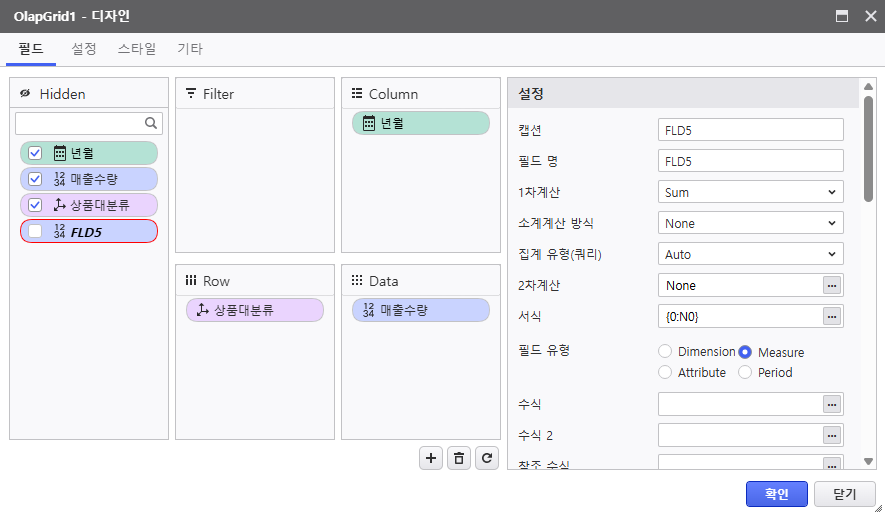Open the 스타일 tab
The height and width of the screenshot is (515, 885).
[x=137, y=48]
